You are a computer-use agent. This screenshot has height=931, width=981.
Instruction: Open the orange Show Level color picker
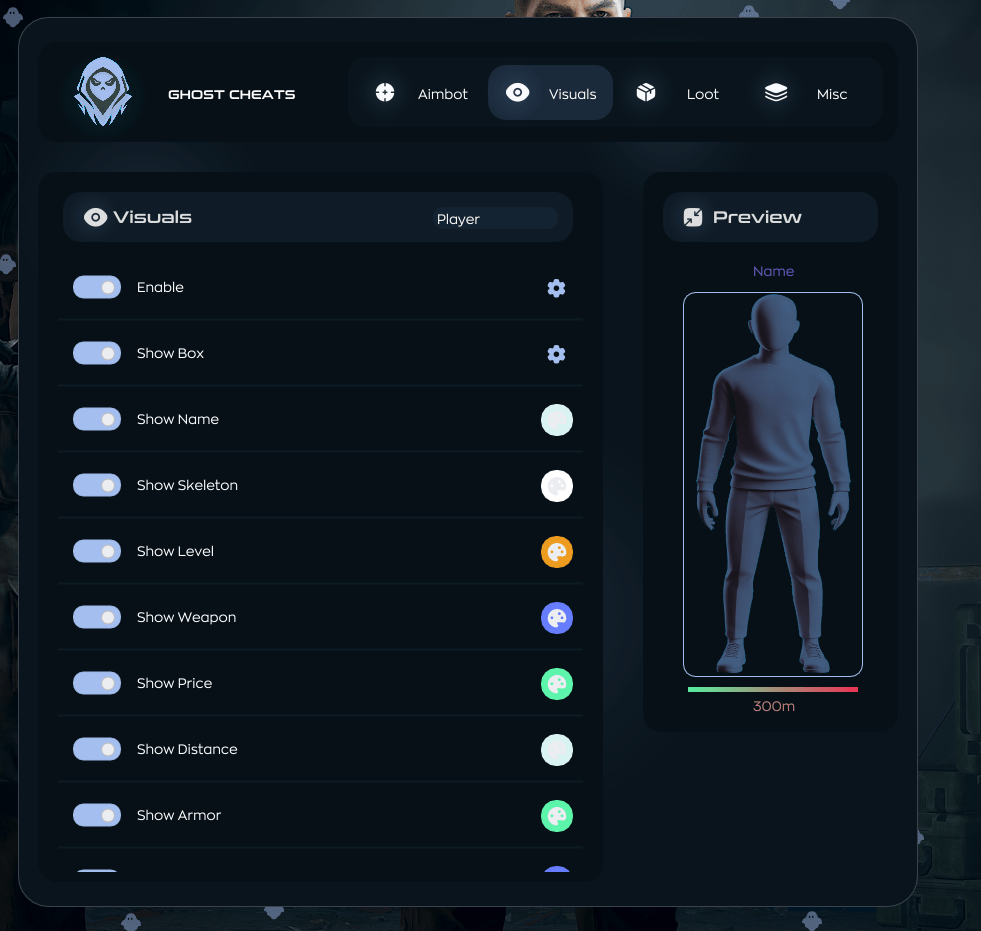pyautogui.click(x=557, y=552)
